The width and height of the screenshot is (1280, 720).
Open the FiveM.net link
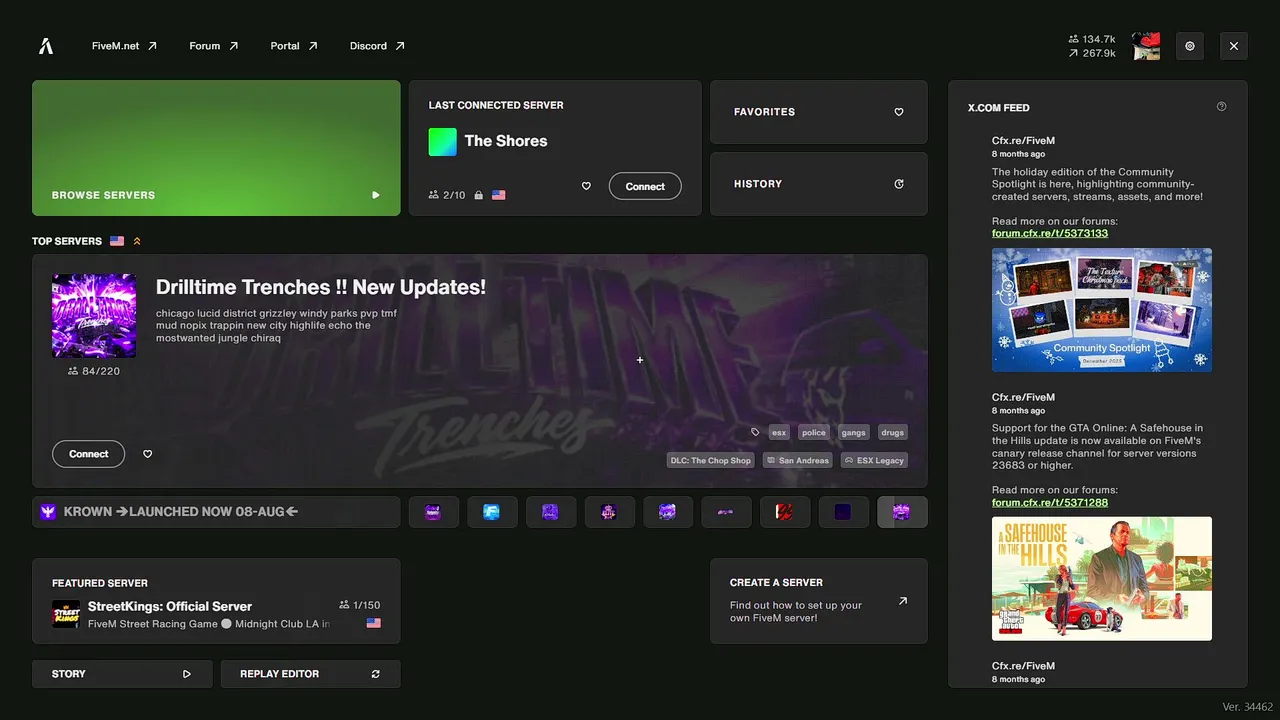tap(124, 46)
